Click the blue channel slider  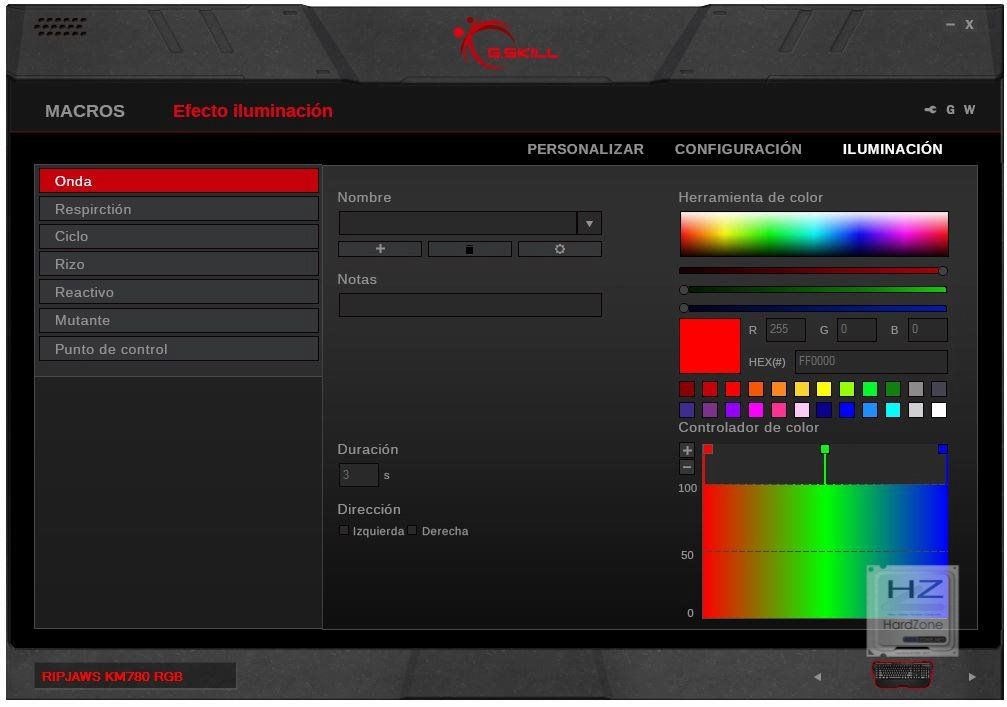(x=813, y=308)
